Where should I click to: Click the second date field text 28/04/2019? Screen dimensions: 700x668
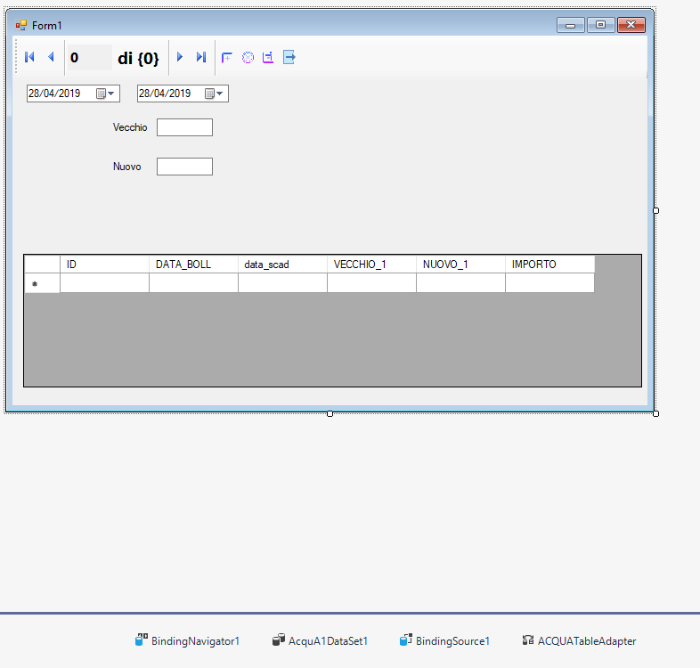165,93
